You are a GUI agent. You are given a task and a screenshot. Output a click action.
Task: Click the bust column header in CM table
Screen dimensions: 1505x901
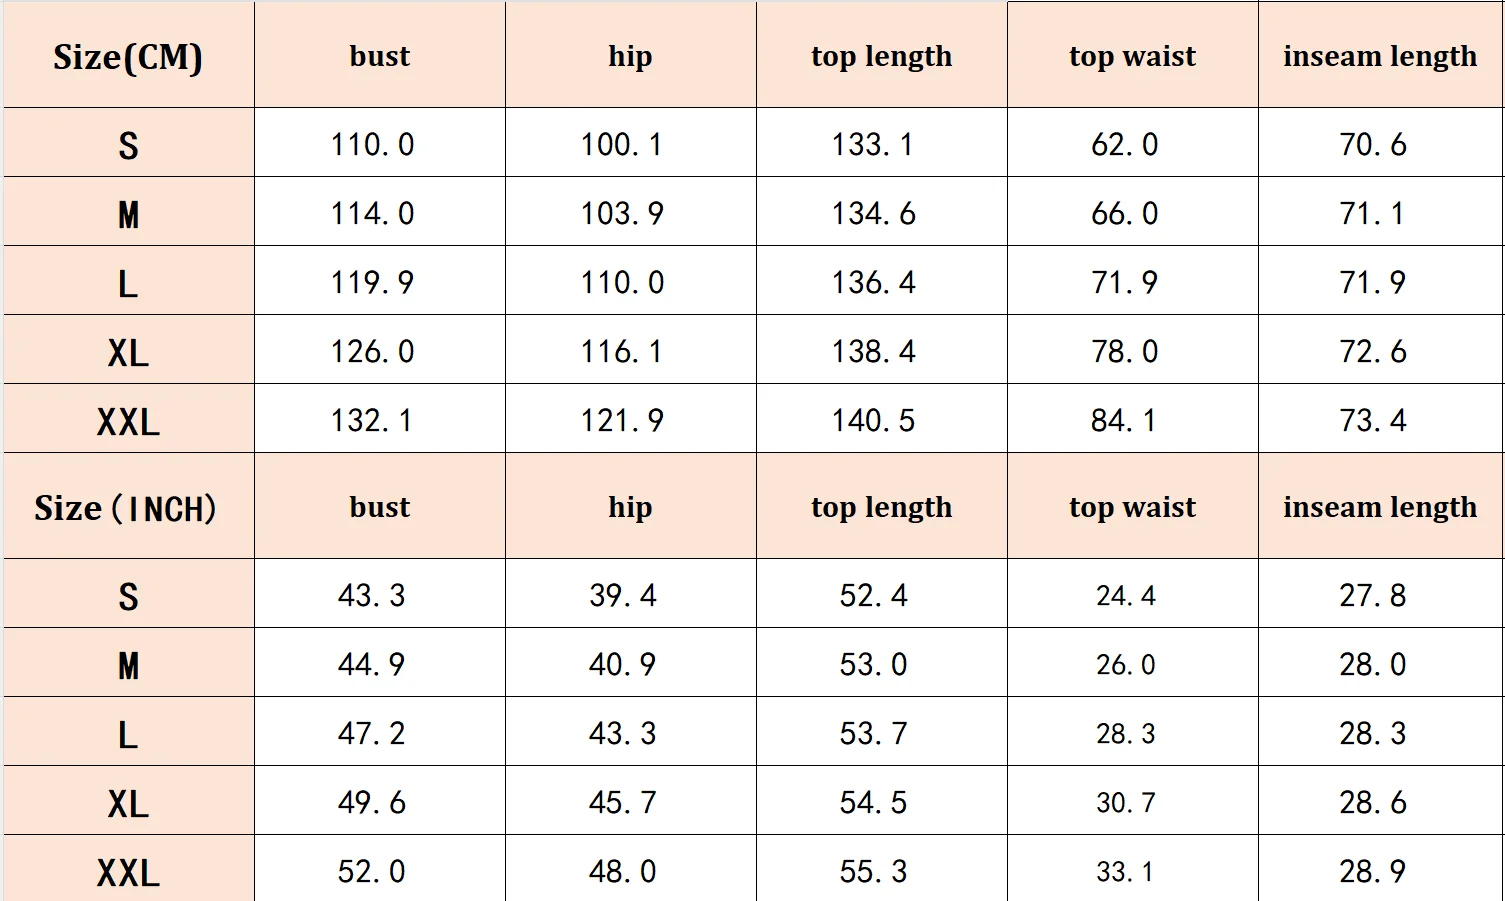point(380,56)
